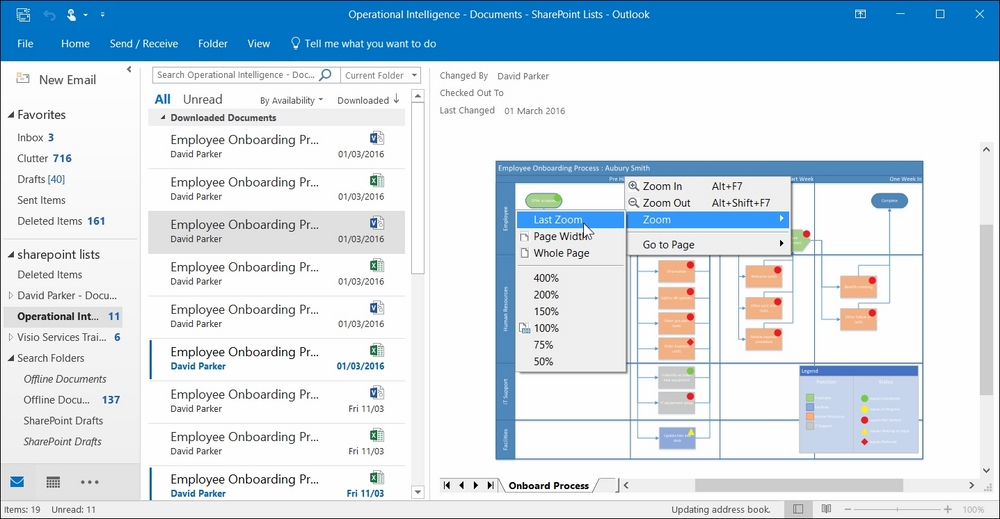Open Clutter folder
Screen dimensions: 1000x519
[45, 158]
